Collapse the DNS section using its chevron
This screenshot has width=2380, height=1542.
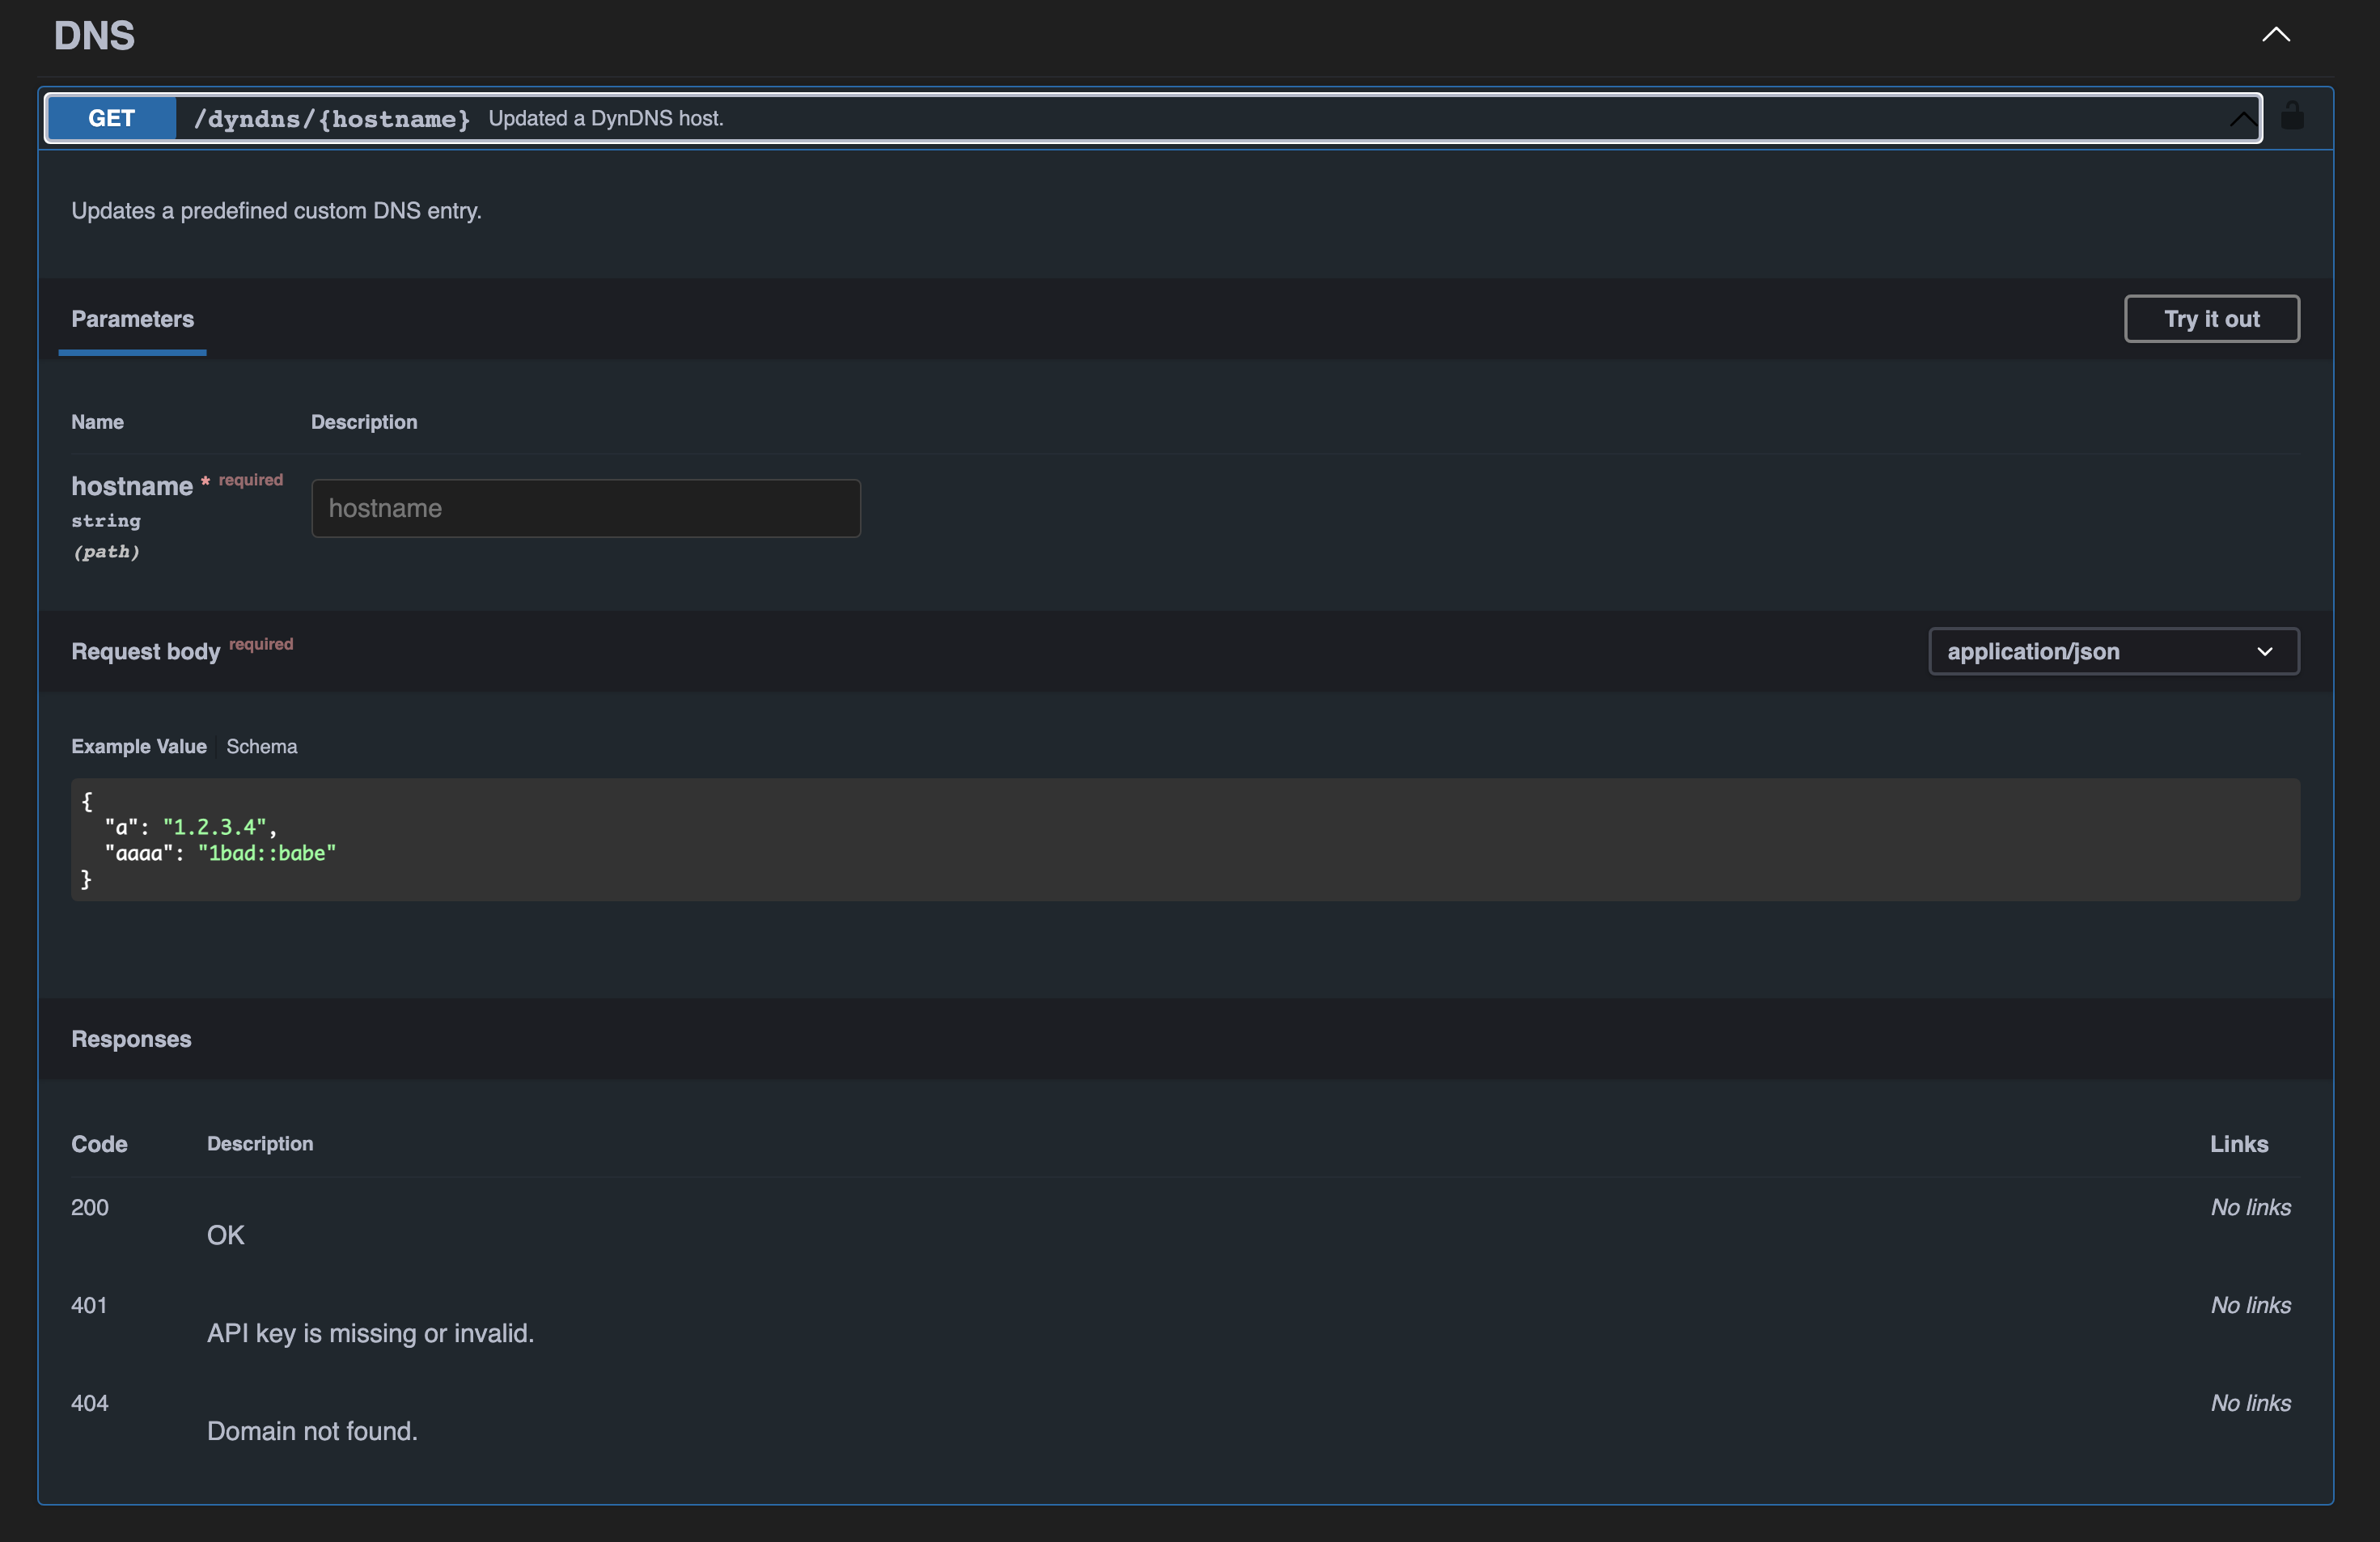[x=2275, y=35]
